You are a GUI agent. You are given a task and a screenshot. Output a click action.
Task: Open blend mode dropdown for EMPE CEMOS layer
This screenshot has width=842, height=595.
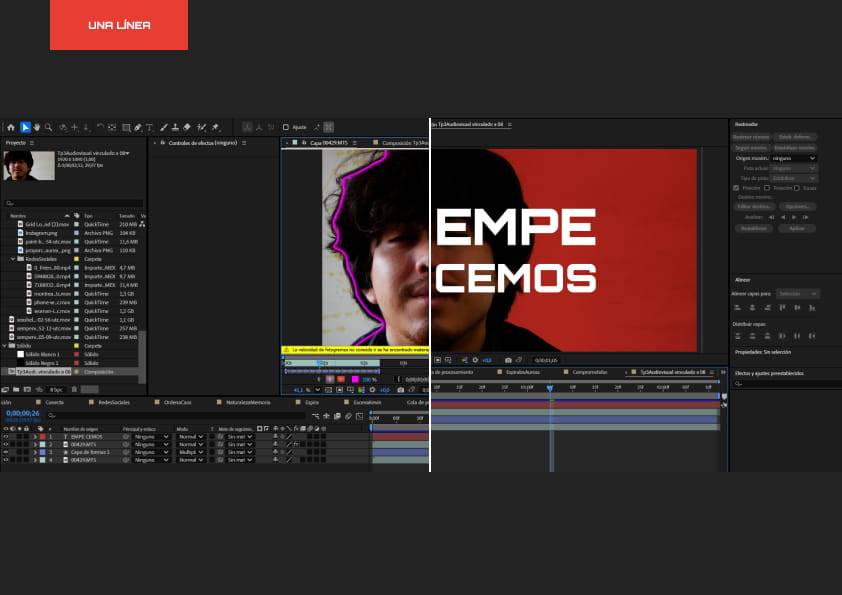pos(190,437)
